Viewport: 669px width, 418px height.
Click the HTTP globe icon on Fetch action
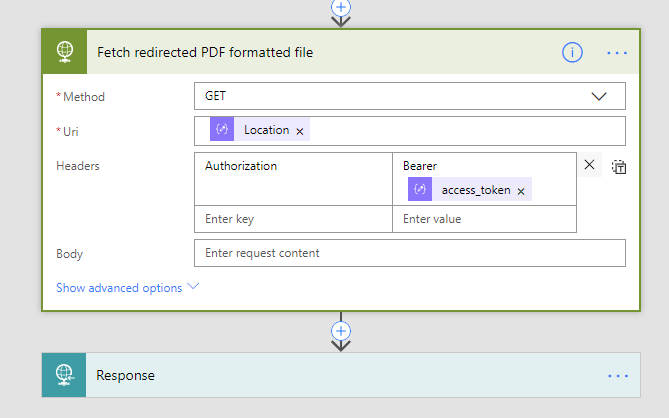(x=64, y=52)
